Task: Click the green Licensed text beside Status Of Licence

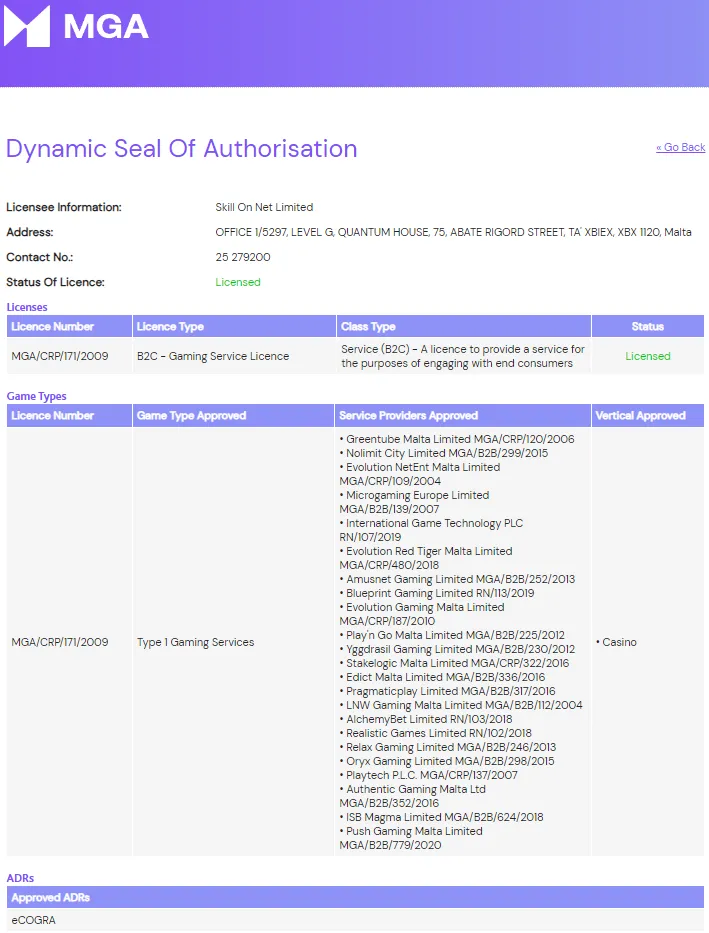Action: tap(238, 282)
